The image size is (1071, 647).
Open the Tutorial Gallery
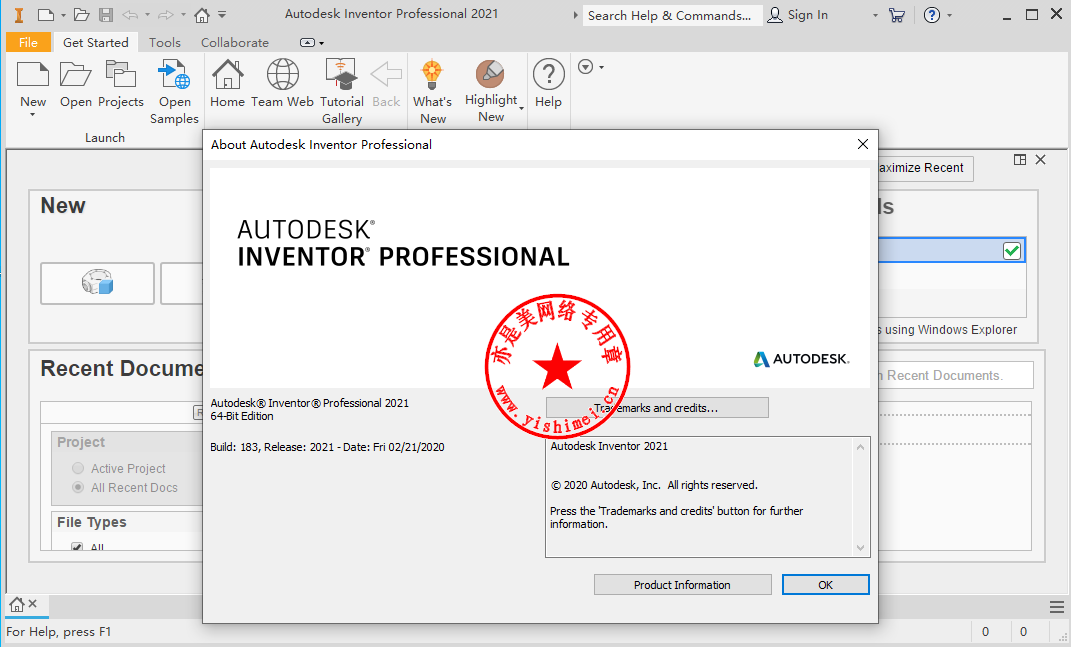tap(342, 92)
